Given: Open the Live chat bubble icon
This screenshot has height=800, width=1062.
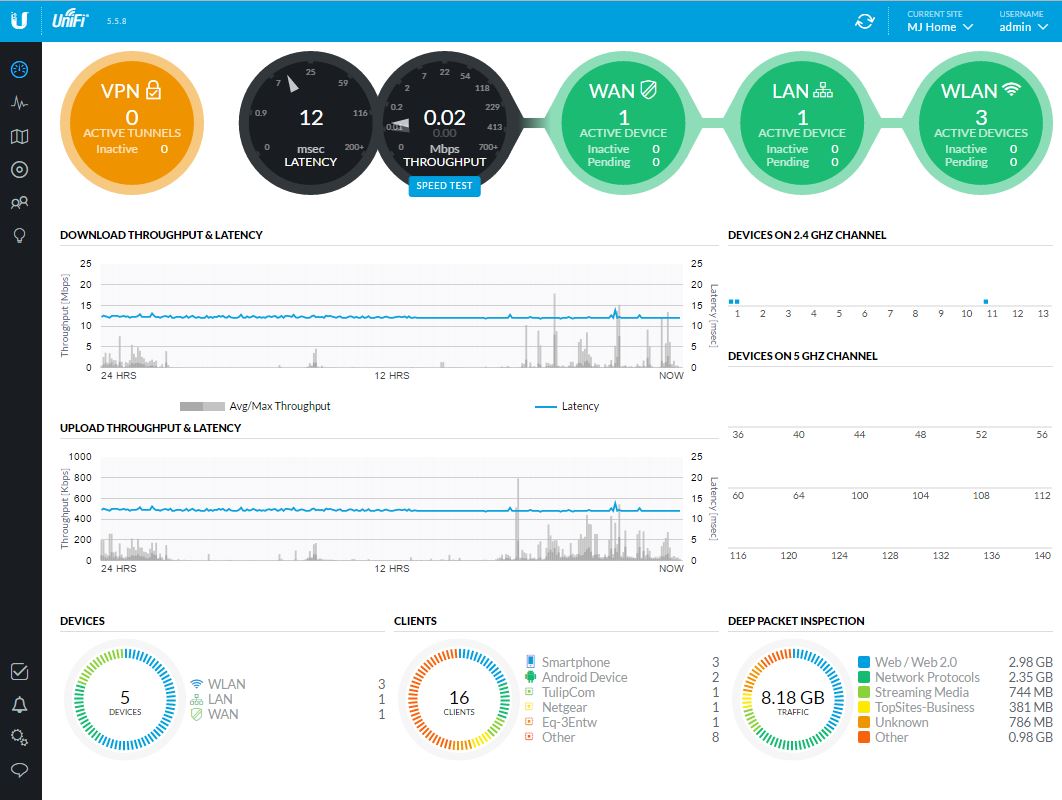Looking at the screenshot, I should 20,770.
